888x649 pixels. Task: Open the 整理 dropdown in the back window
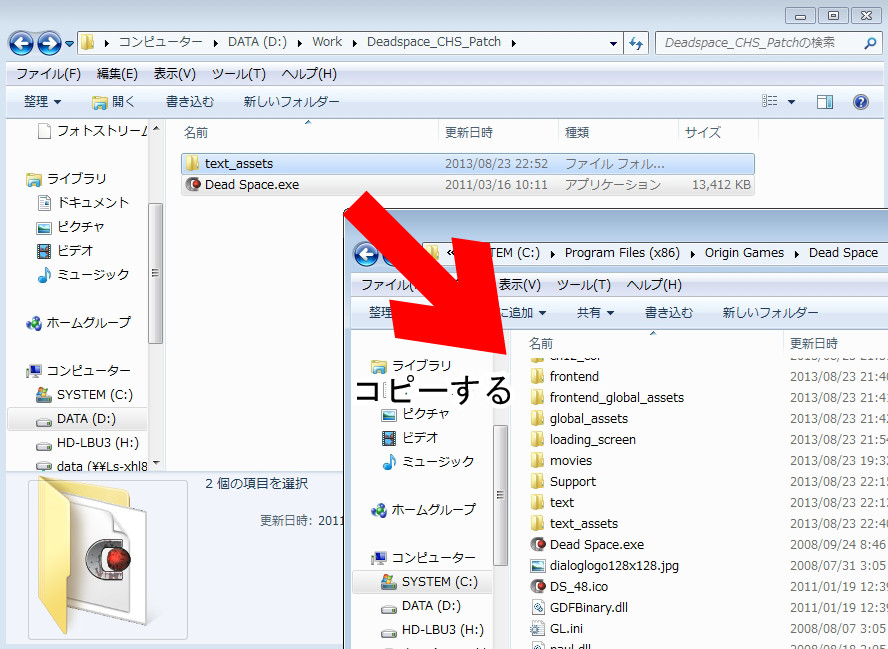click(x=42, y=101)
